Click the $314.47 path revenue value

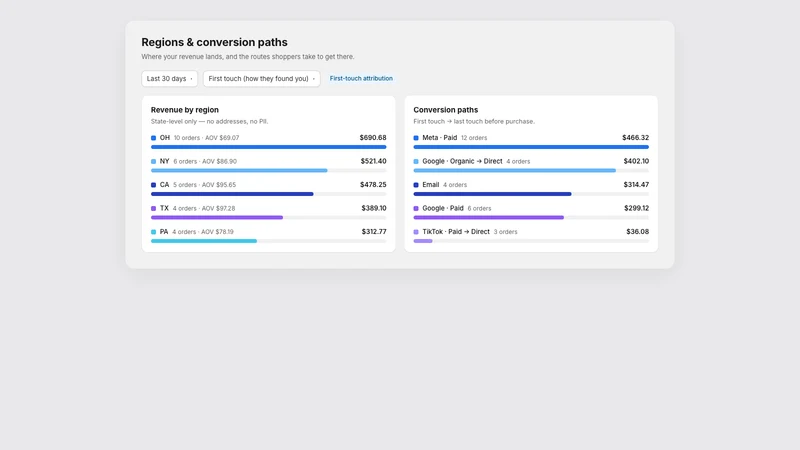[x=636, y=185]
